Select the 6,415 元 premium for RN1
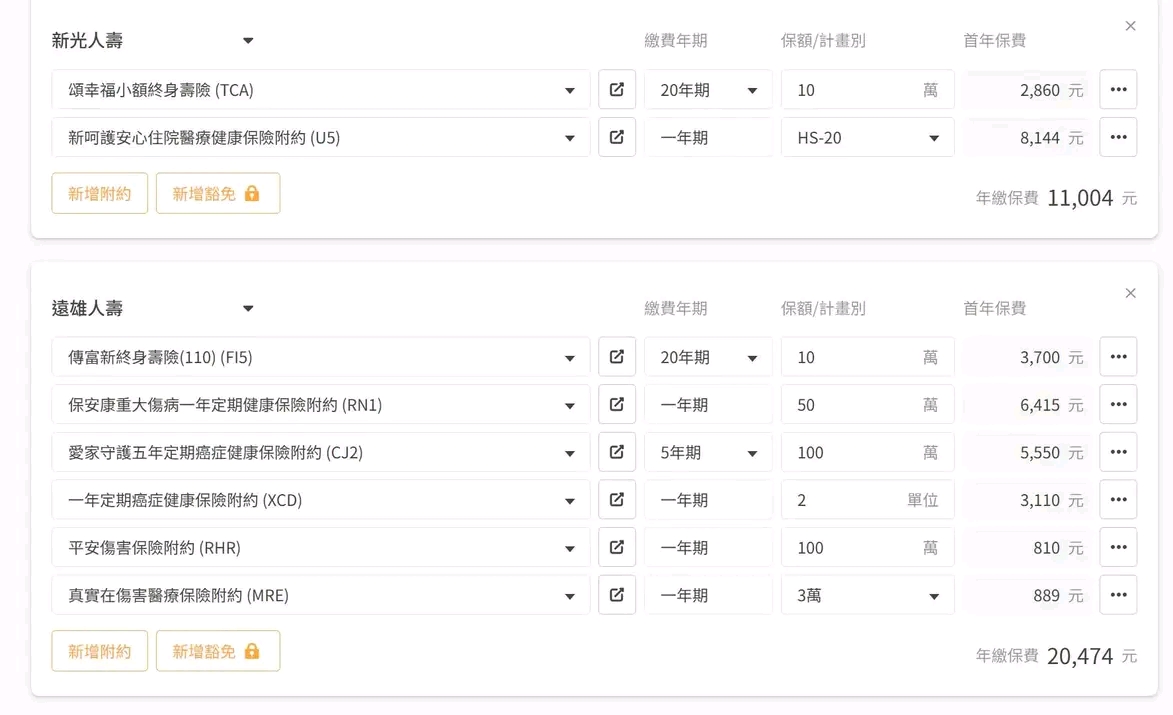This screenshot has height=715, width=1173. click(x=1051, y=405)
